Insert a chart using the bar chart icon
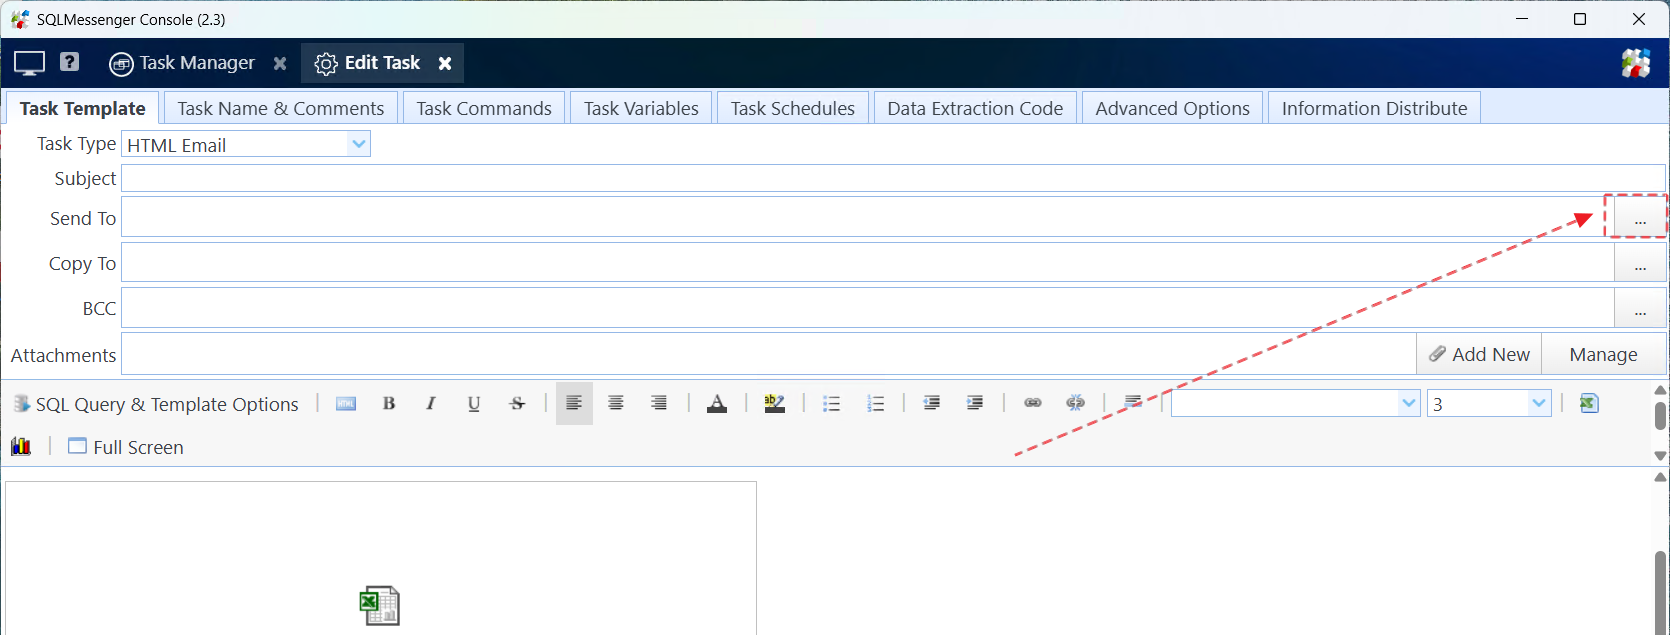The width and height of the screenshot is (1670, 635). point(21,446)
